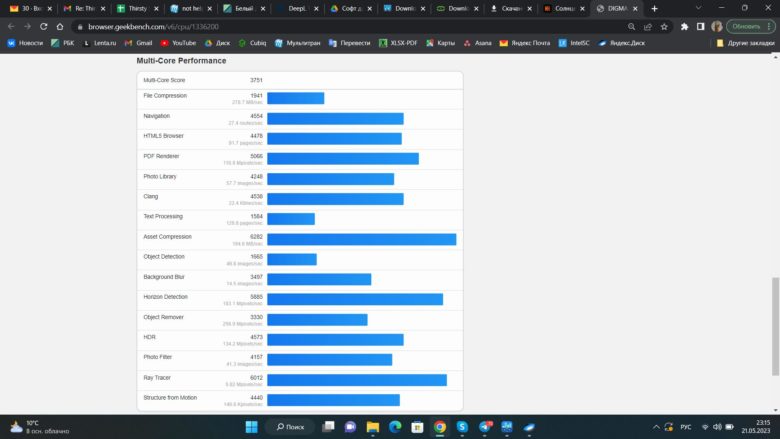Navigate back with the back arrow

[11, 26]
